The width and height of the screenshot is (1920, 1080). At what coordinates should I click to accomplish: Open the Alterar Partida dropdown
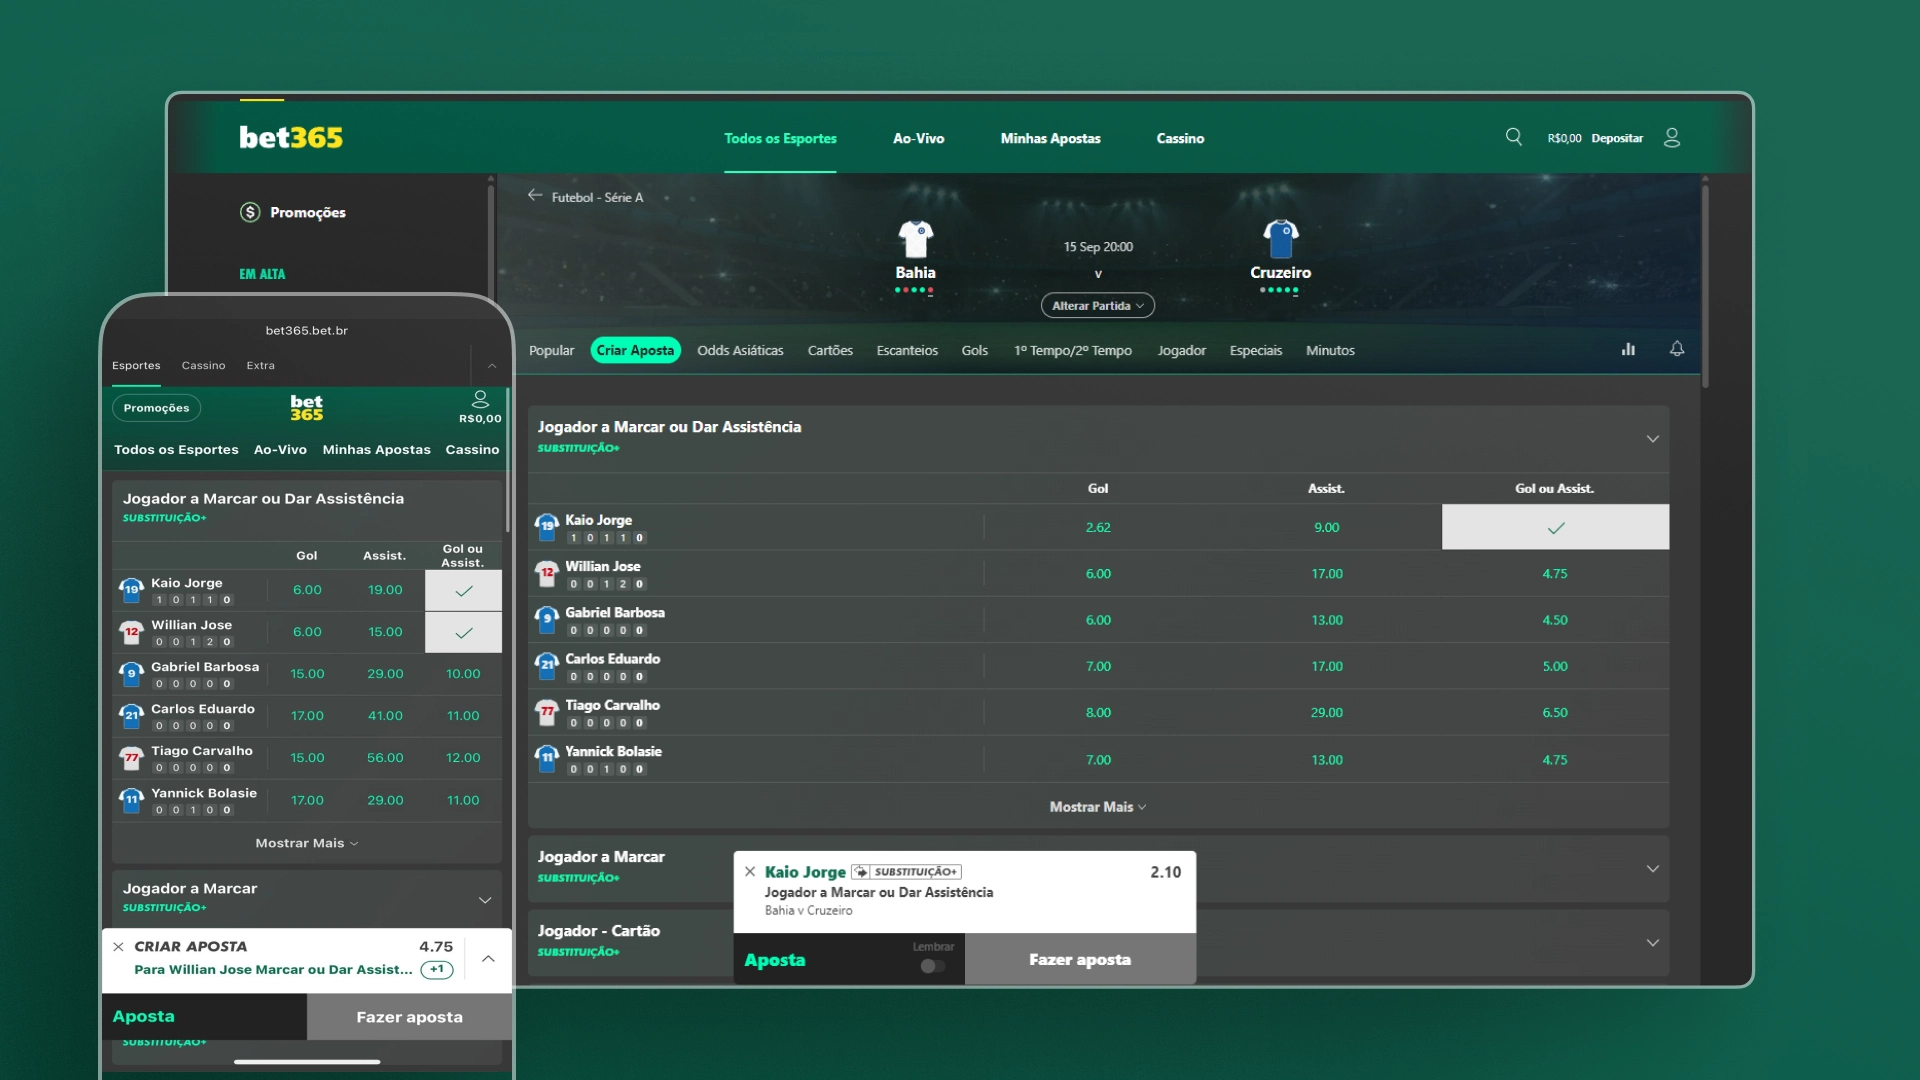click(1097, 305)
